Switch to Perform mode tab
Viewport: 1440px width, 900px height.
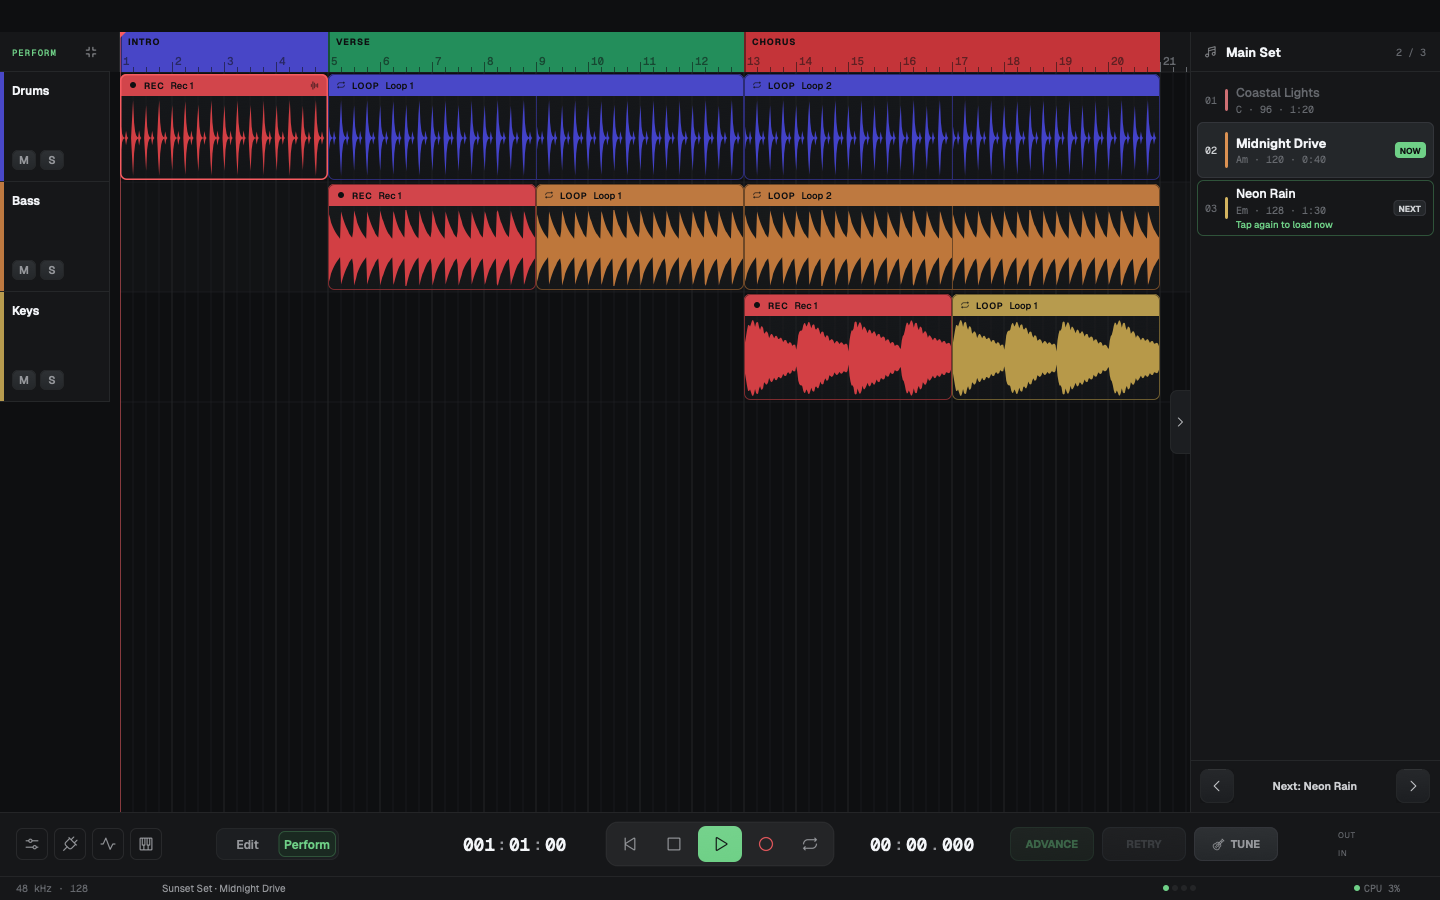tap(307, 844)
